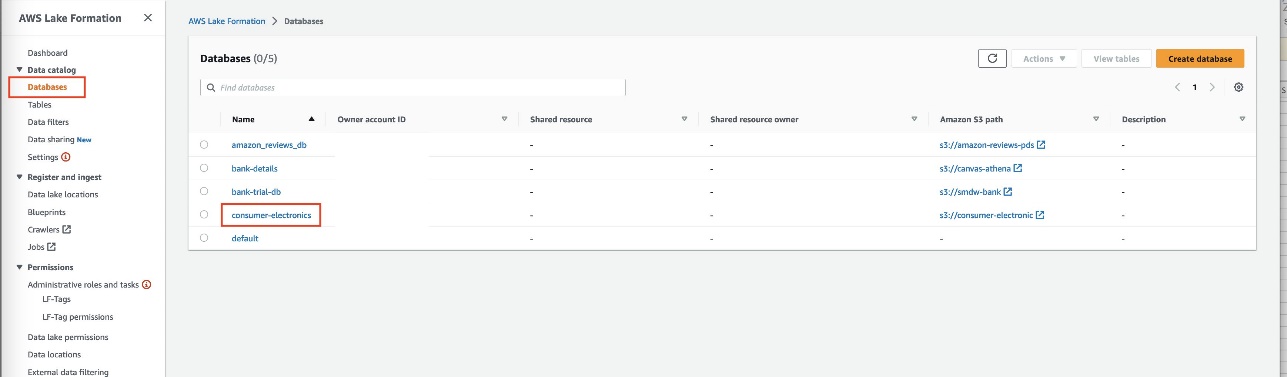
Task: Open s3://consumer-electronic path link
Action: point(986,215)
